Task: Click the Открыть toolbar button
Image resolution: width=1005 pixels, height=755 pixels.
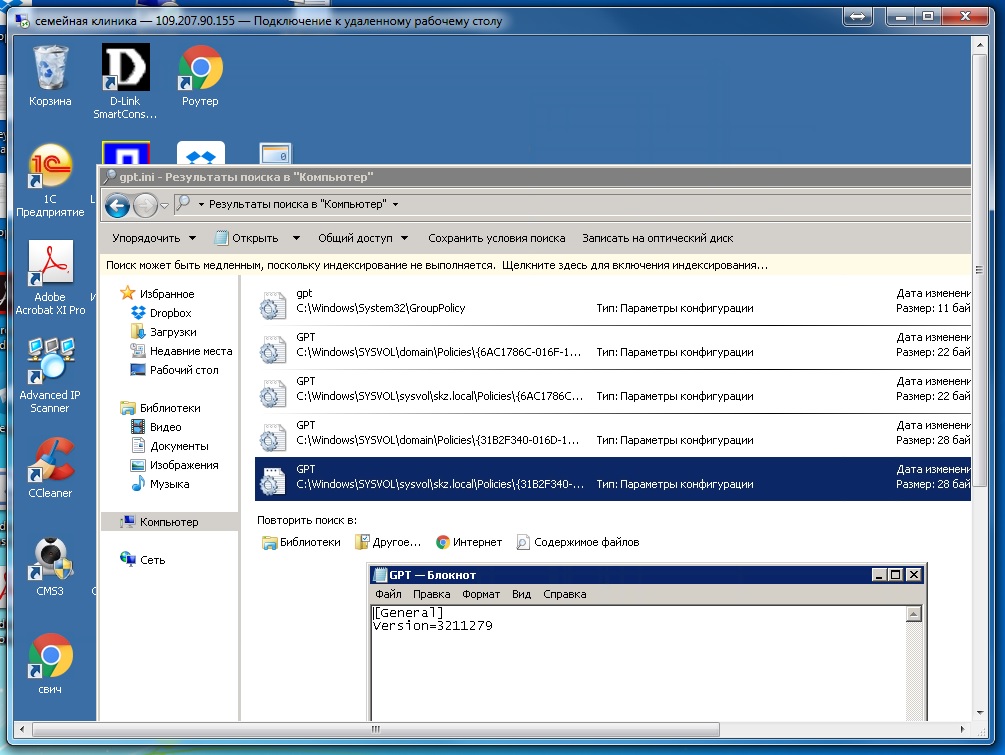Action: pos(247,238)
